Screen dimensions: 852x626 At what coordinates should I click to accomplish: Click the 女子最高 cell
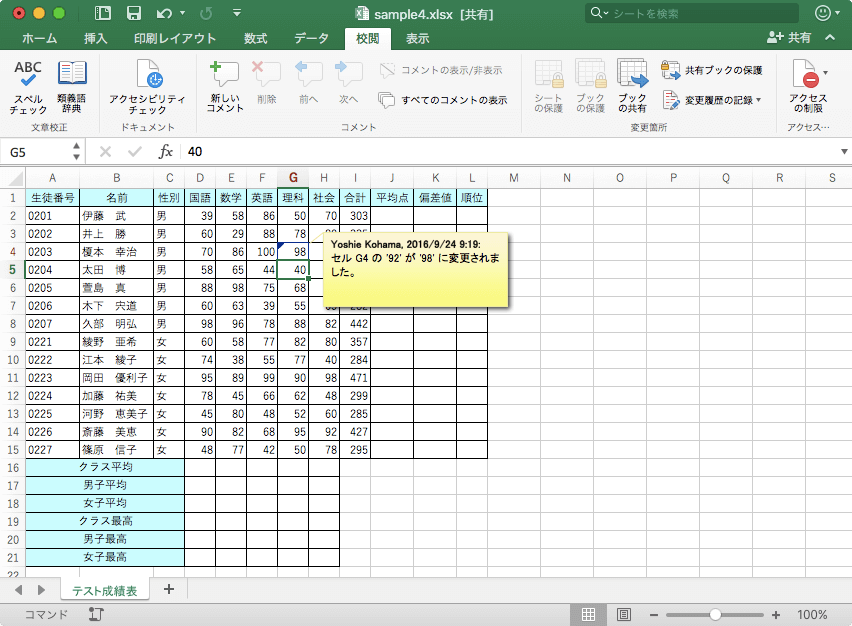tap(105, 557)
